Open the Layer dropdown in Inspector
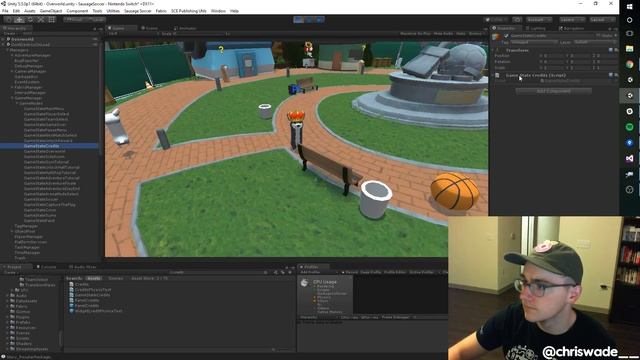The height and width of the screenshot is (360, 640). [x=595, y=42]
